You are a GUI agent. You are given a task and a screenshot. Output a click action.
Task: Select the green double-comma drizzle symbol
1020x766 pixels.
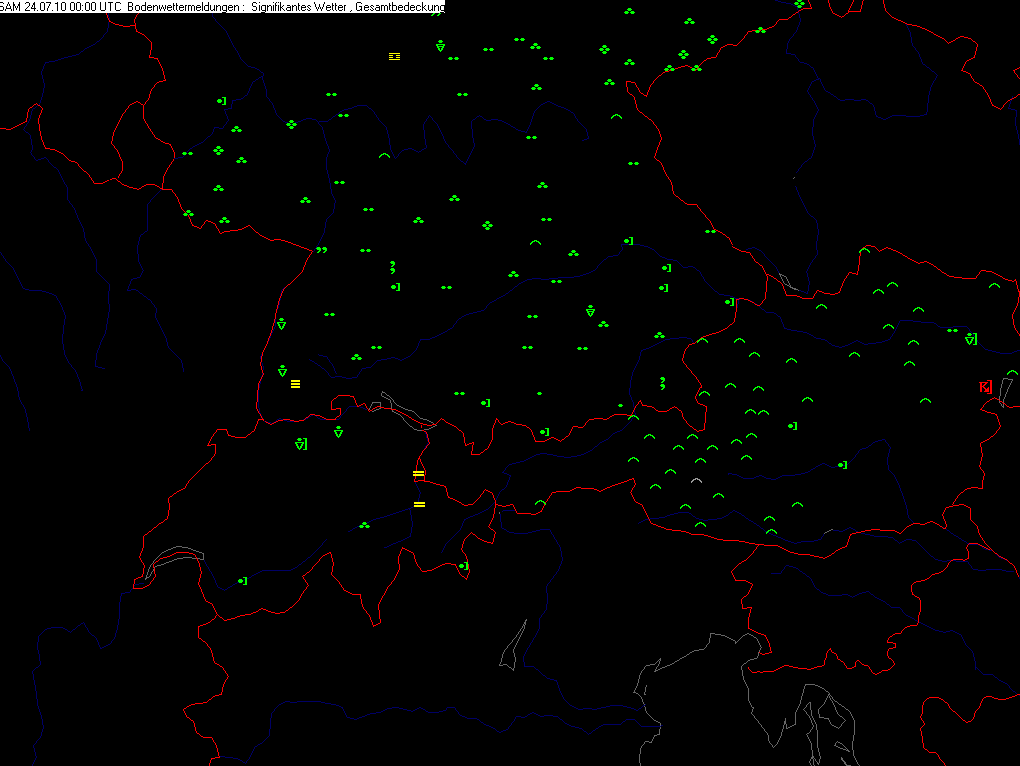point(321,250)
